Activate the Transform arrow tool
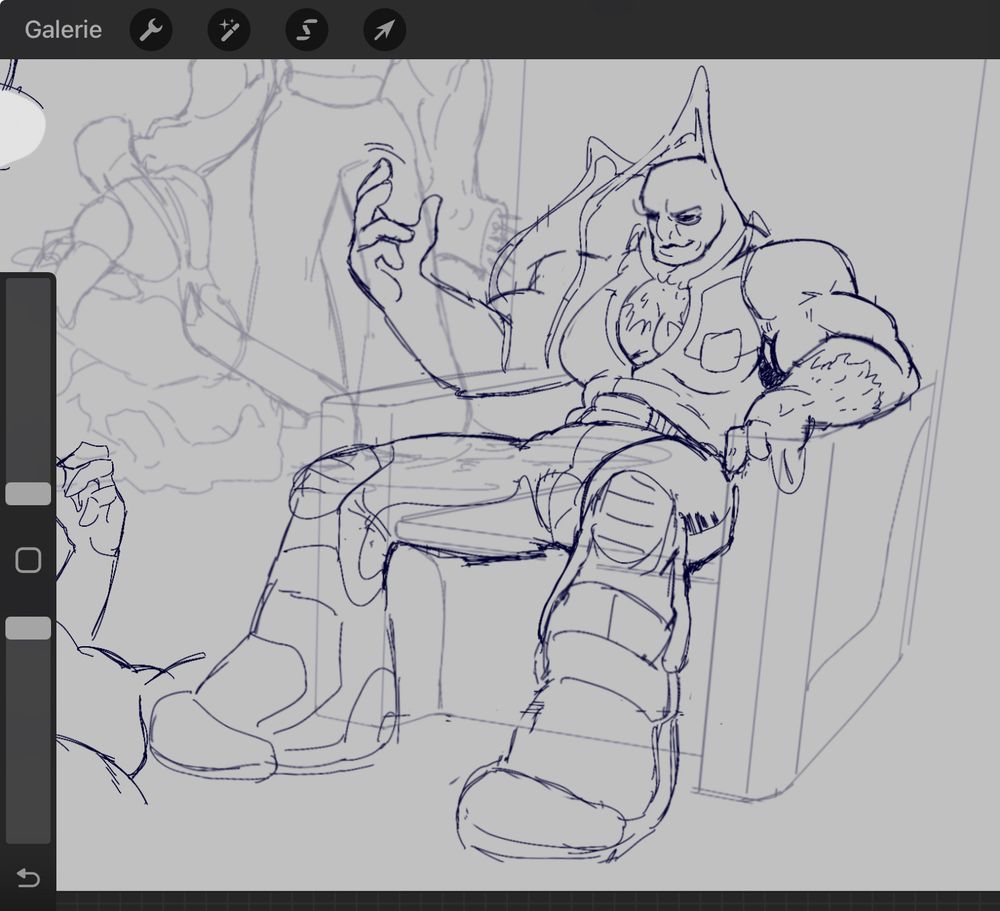Image resolution: width=1000 pixels, height=911 pixels. pos(385,30)
